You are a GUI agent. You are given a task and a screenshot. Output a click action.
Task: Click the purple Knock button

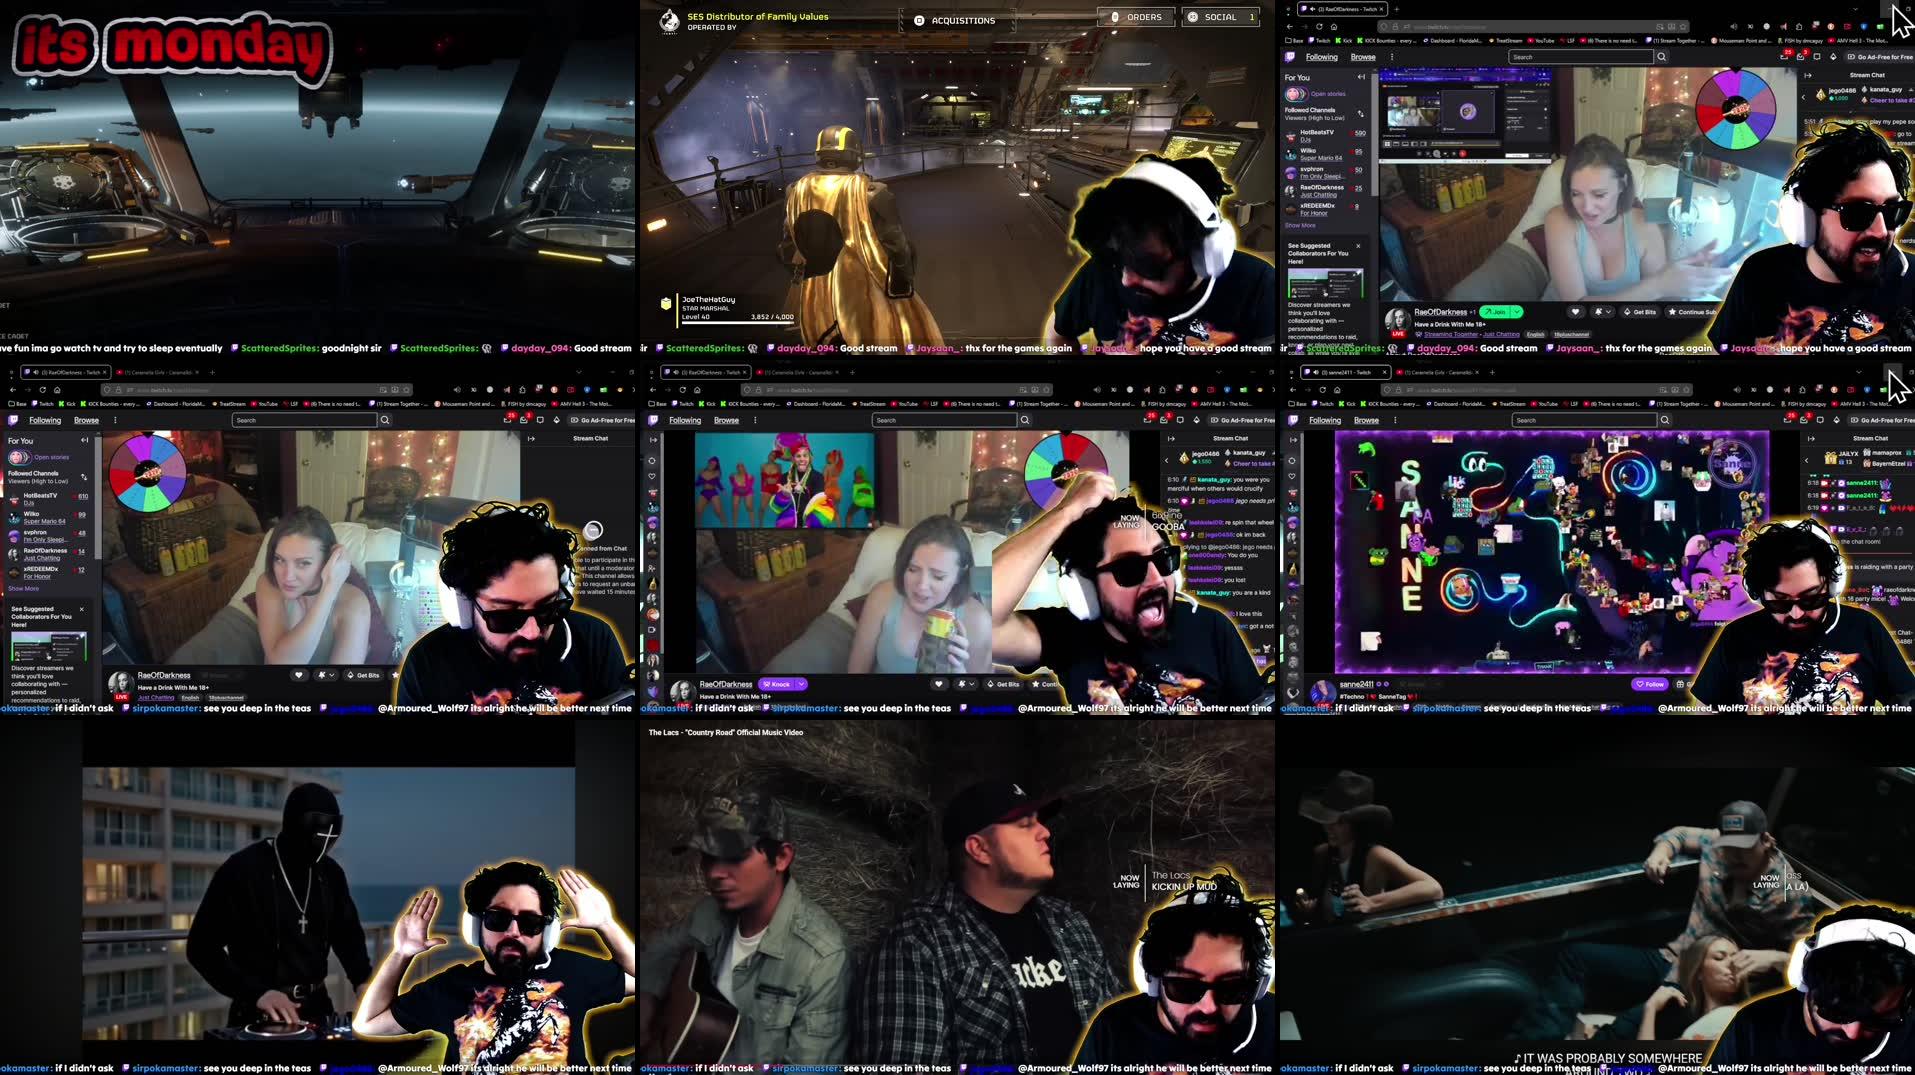(776, 684)
